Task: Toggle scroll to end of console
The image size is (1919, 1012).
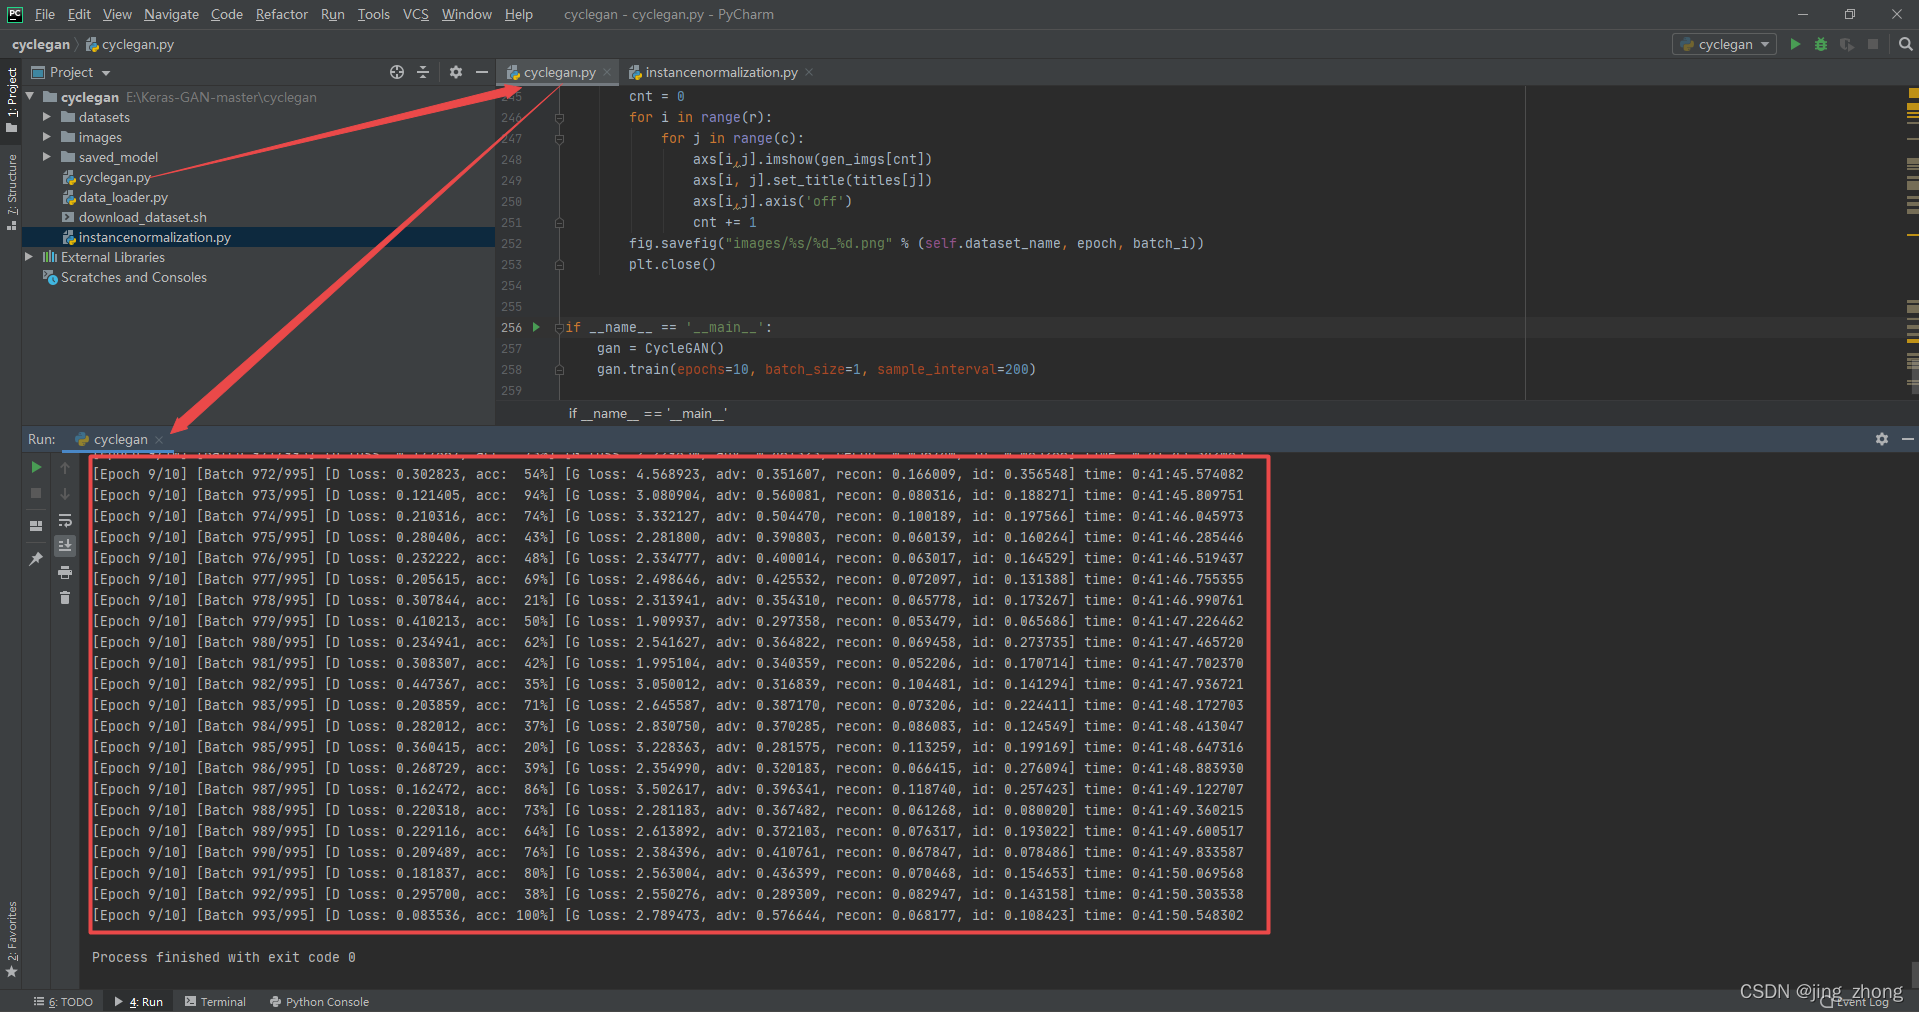Action: click(x=65, y=546)
